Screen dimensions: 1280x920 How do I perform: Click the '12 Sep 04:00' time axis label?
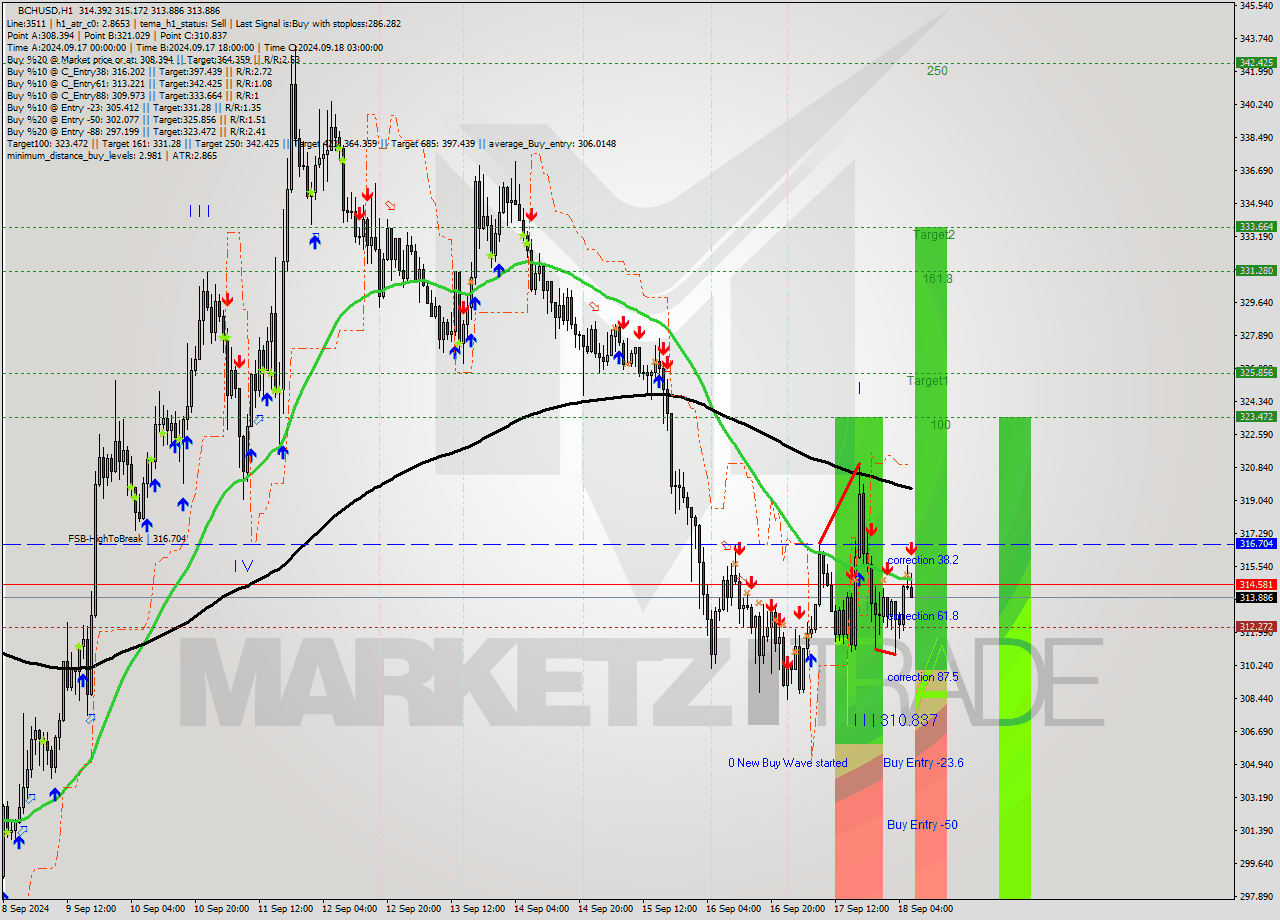350,909
